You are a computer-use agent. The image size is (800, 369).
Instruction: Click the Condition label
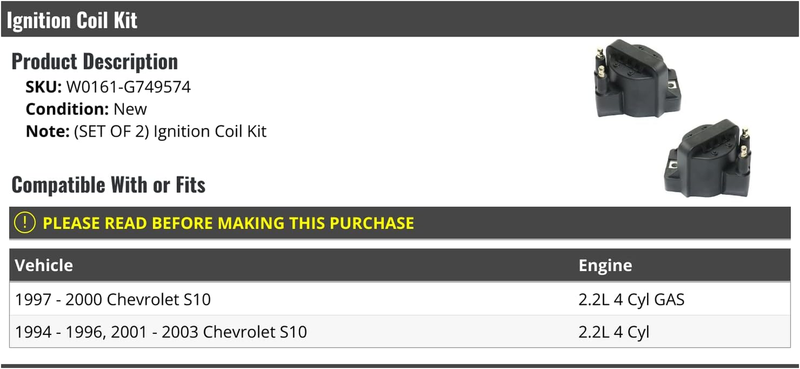coord(67,109)
